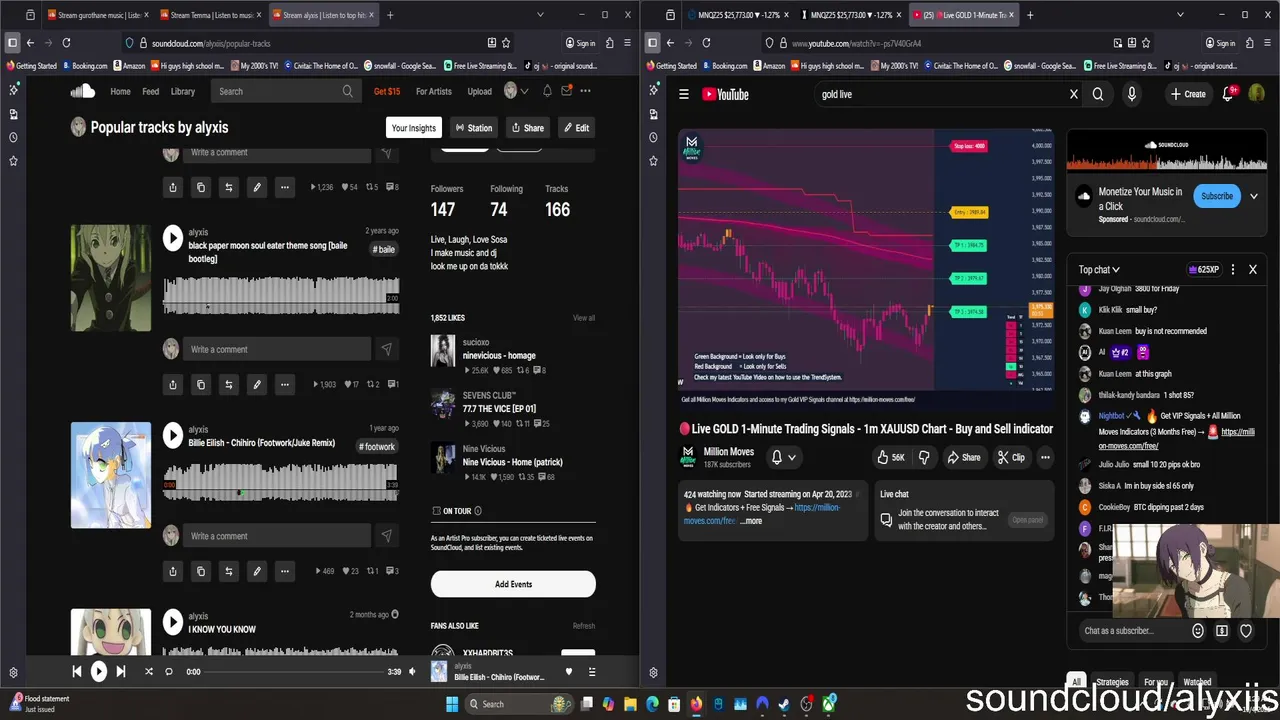Share the black paper moon track
This screenshot has height=720, width=1280.
[173, 384]
